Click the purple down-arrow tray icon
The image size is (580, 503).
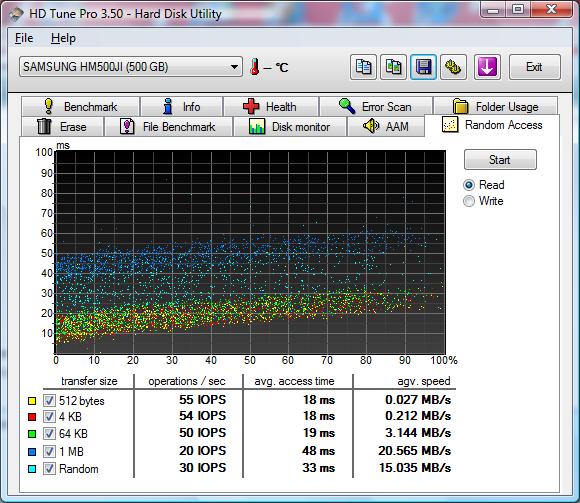(x=487, y=67)
